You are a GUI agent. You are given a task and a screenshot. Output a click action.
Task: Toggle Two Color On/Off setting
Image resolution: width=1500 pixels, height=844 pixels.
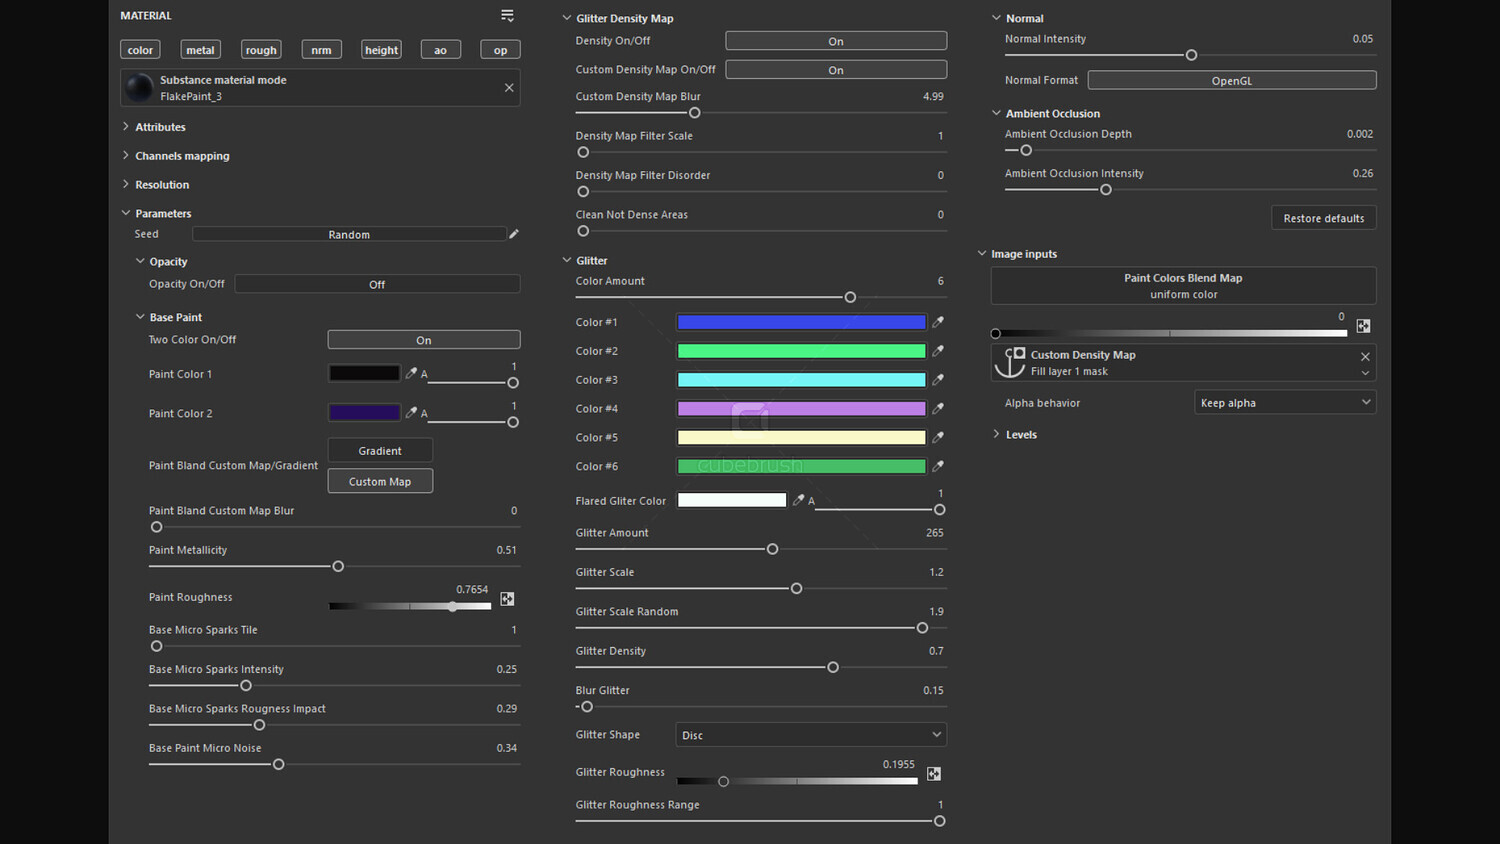click(x=424, y=340)
